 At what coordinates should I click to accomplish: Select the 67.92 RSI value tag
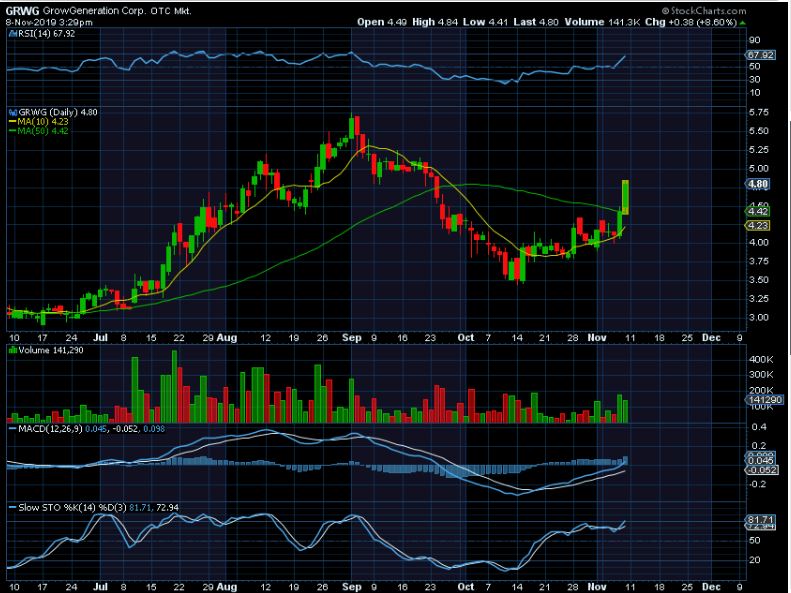pyautogui.click(x=757, y=54)
